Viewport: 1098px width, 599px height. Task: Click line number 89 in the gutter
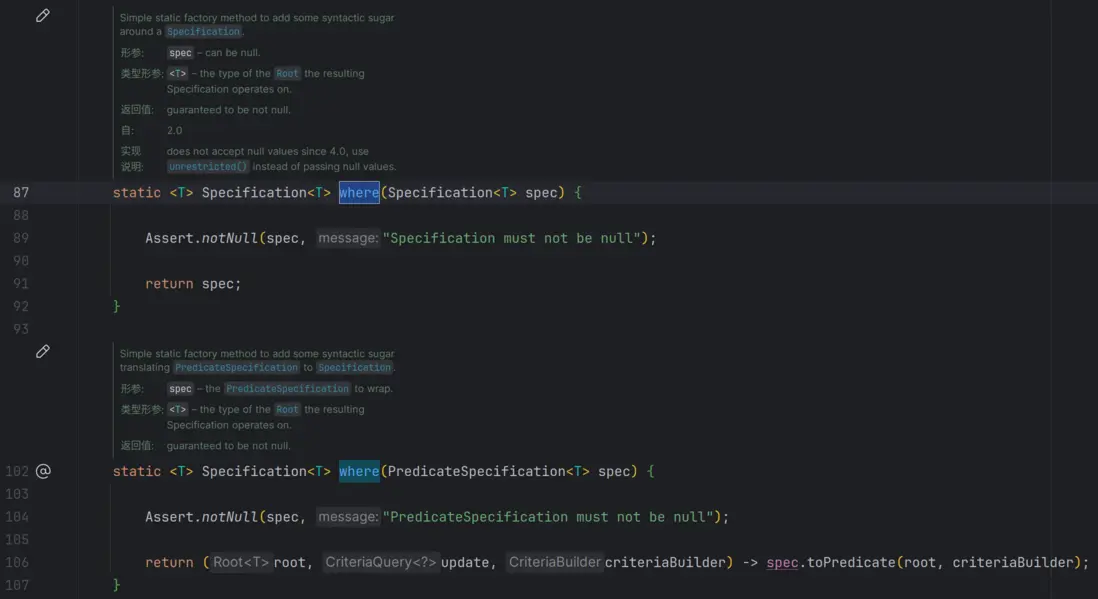pyautogui.click(x=21, y=238)
